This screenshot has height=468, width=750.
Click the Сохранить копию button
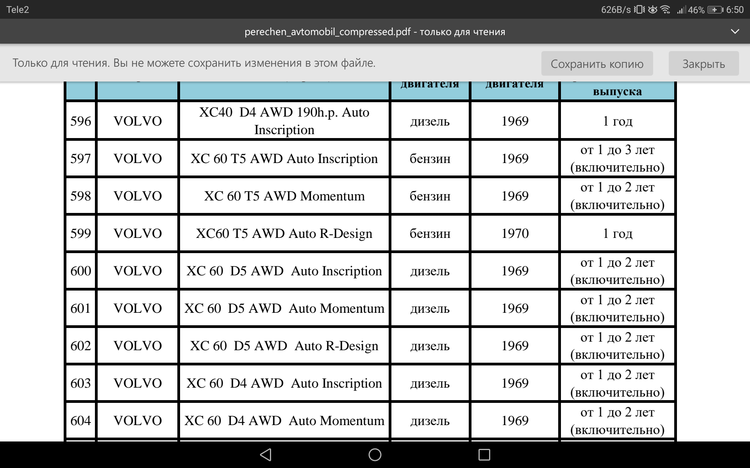(597, 64)
